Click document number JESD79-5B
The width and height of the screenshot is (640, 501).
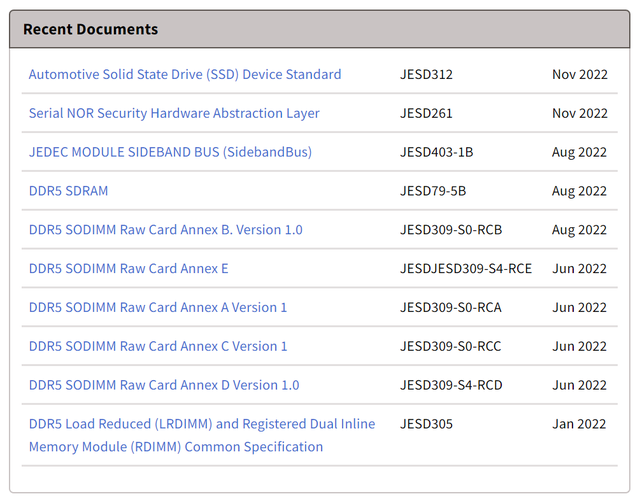[x=433, y=191]
